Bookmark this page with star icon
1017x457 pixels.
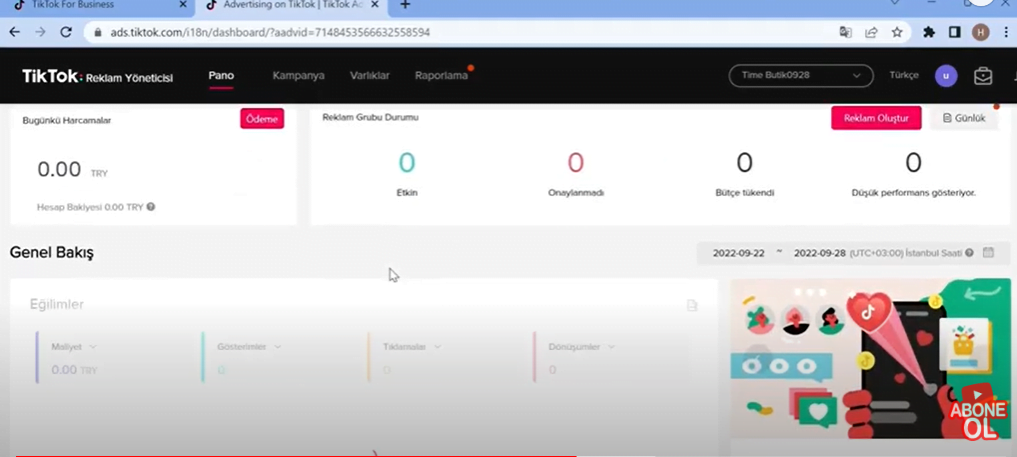897,32
